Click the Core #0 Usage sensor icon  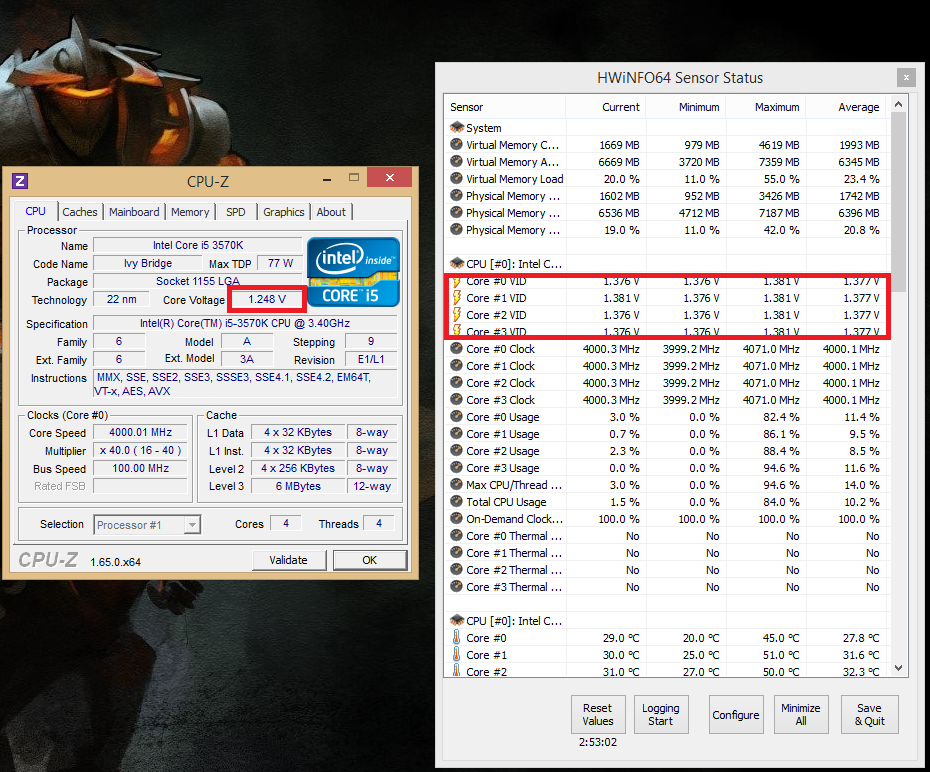[456, 416]
